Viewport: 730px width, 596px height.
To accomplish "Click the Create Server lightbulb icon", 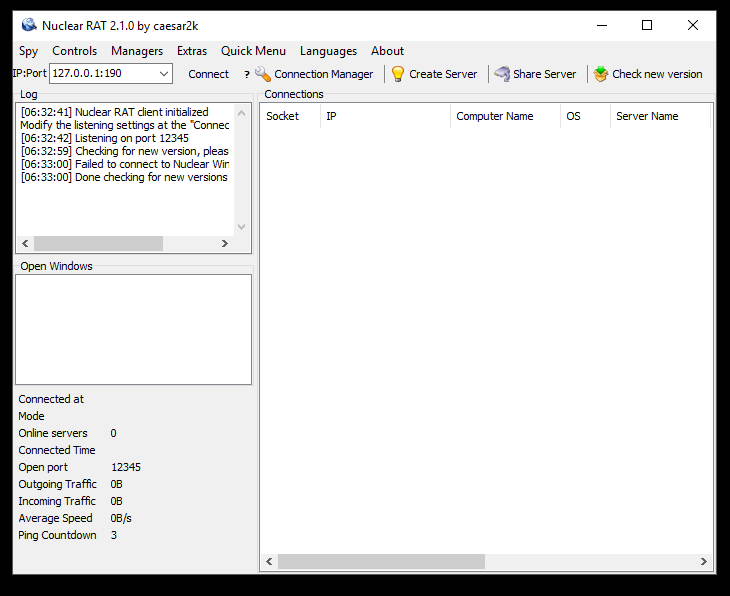I will pos(398,74).
